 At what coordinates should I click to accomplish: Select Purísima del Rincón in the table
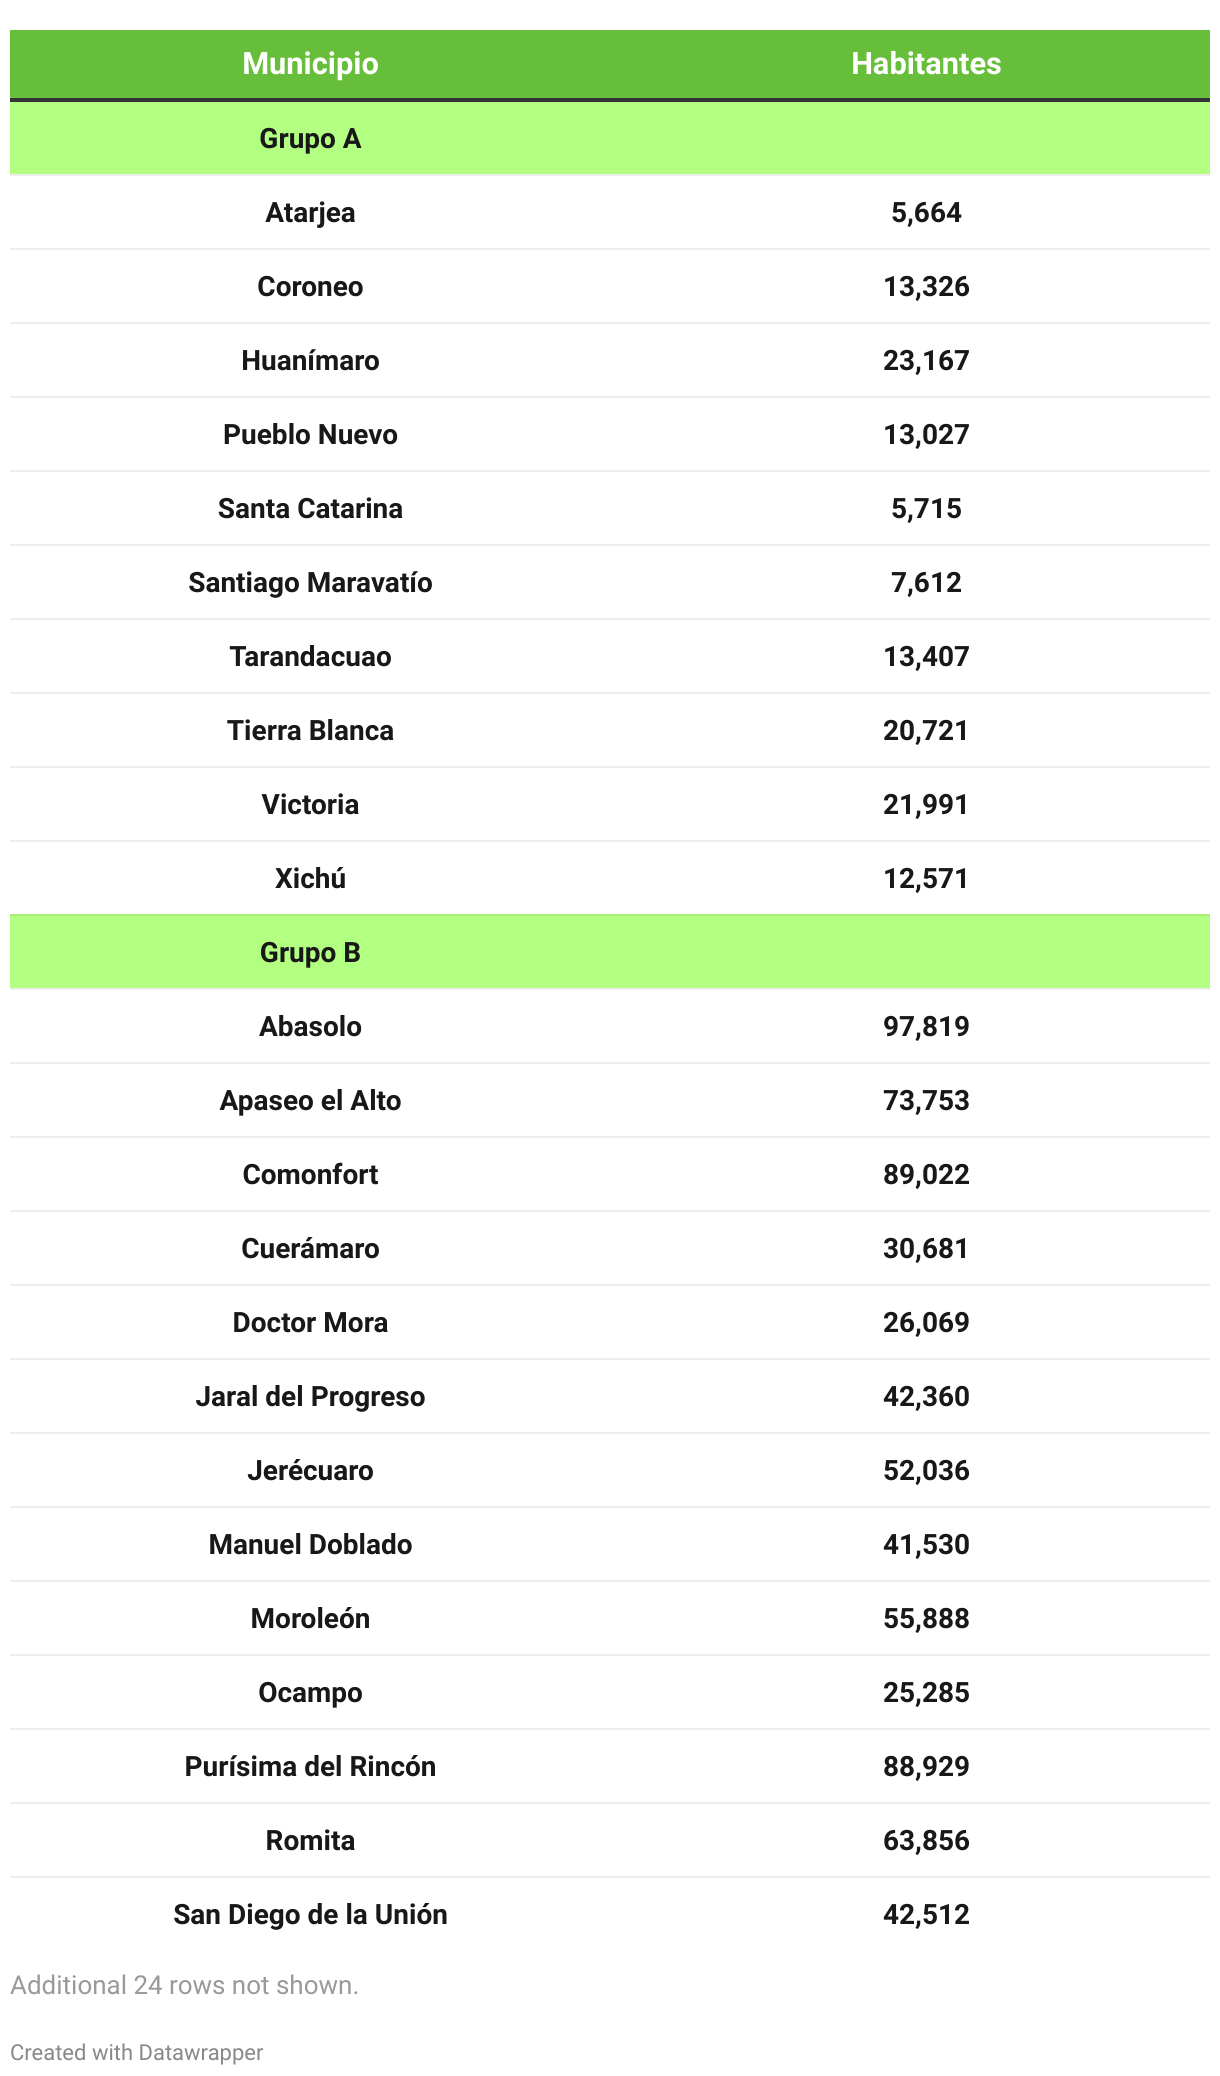tap(310, 1766)
